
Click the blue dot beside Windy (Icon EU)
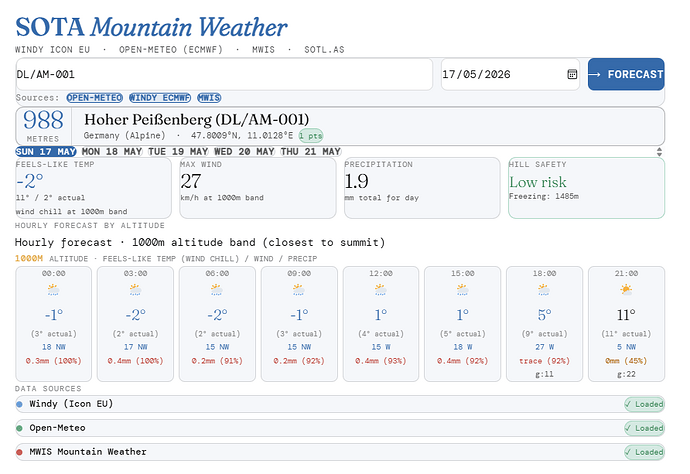click(x=19, y=404)
